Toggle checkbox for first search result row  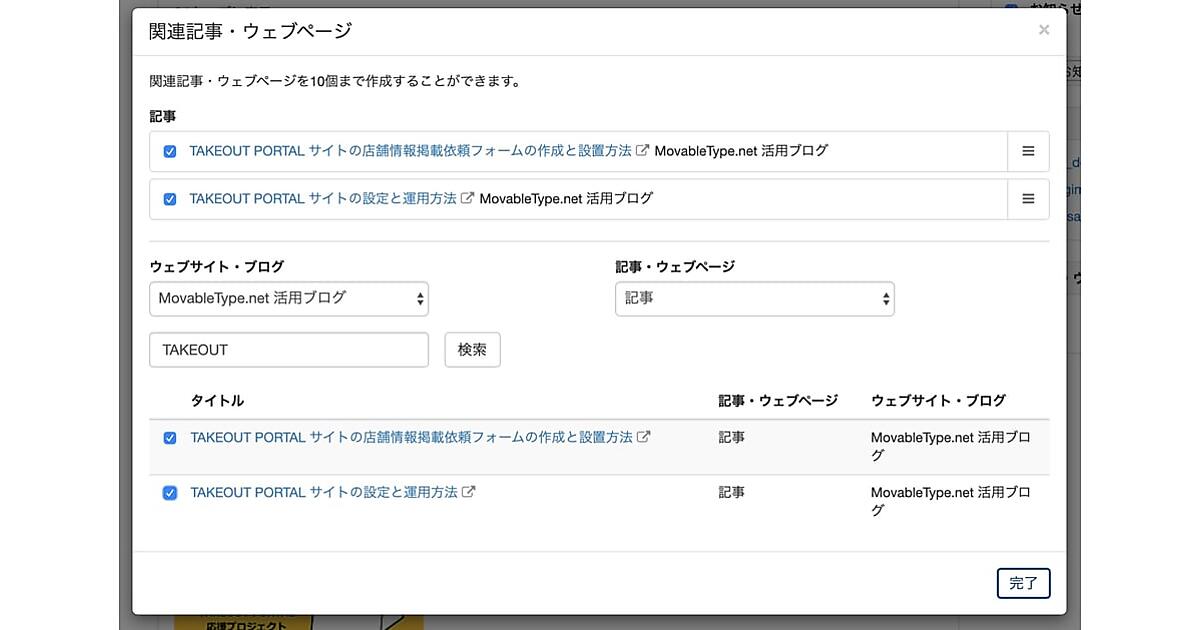tap(170, 438)
